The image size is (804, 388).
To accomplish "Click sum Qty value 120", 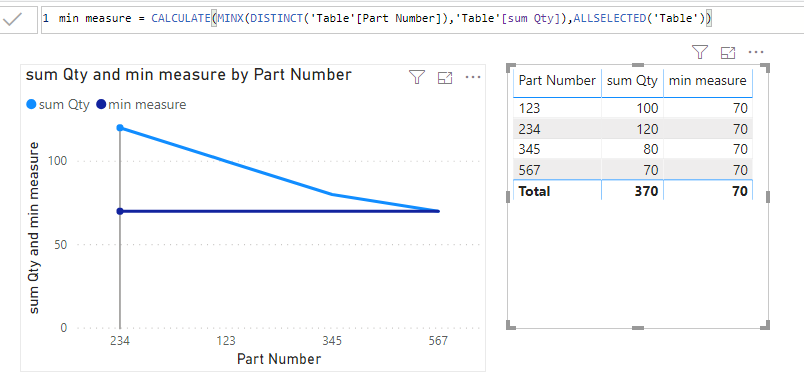I will 646,129.
